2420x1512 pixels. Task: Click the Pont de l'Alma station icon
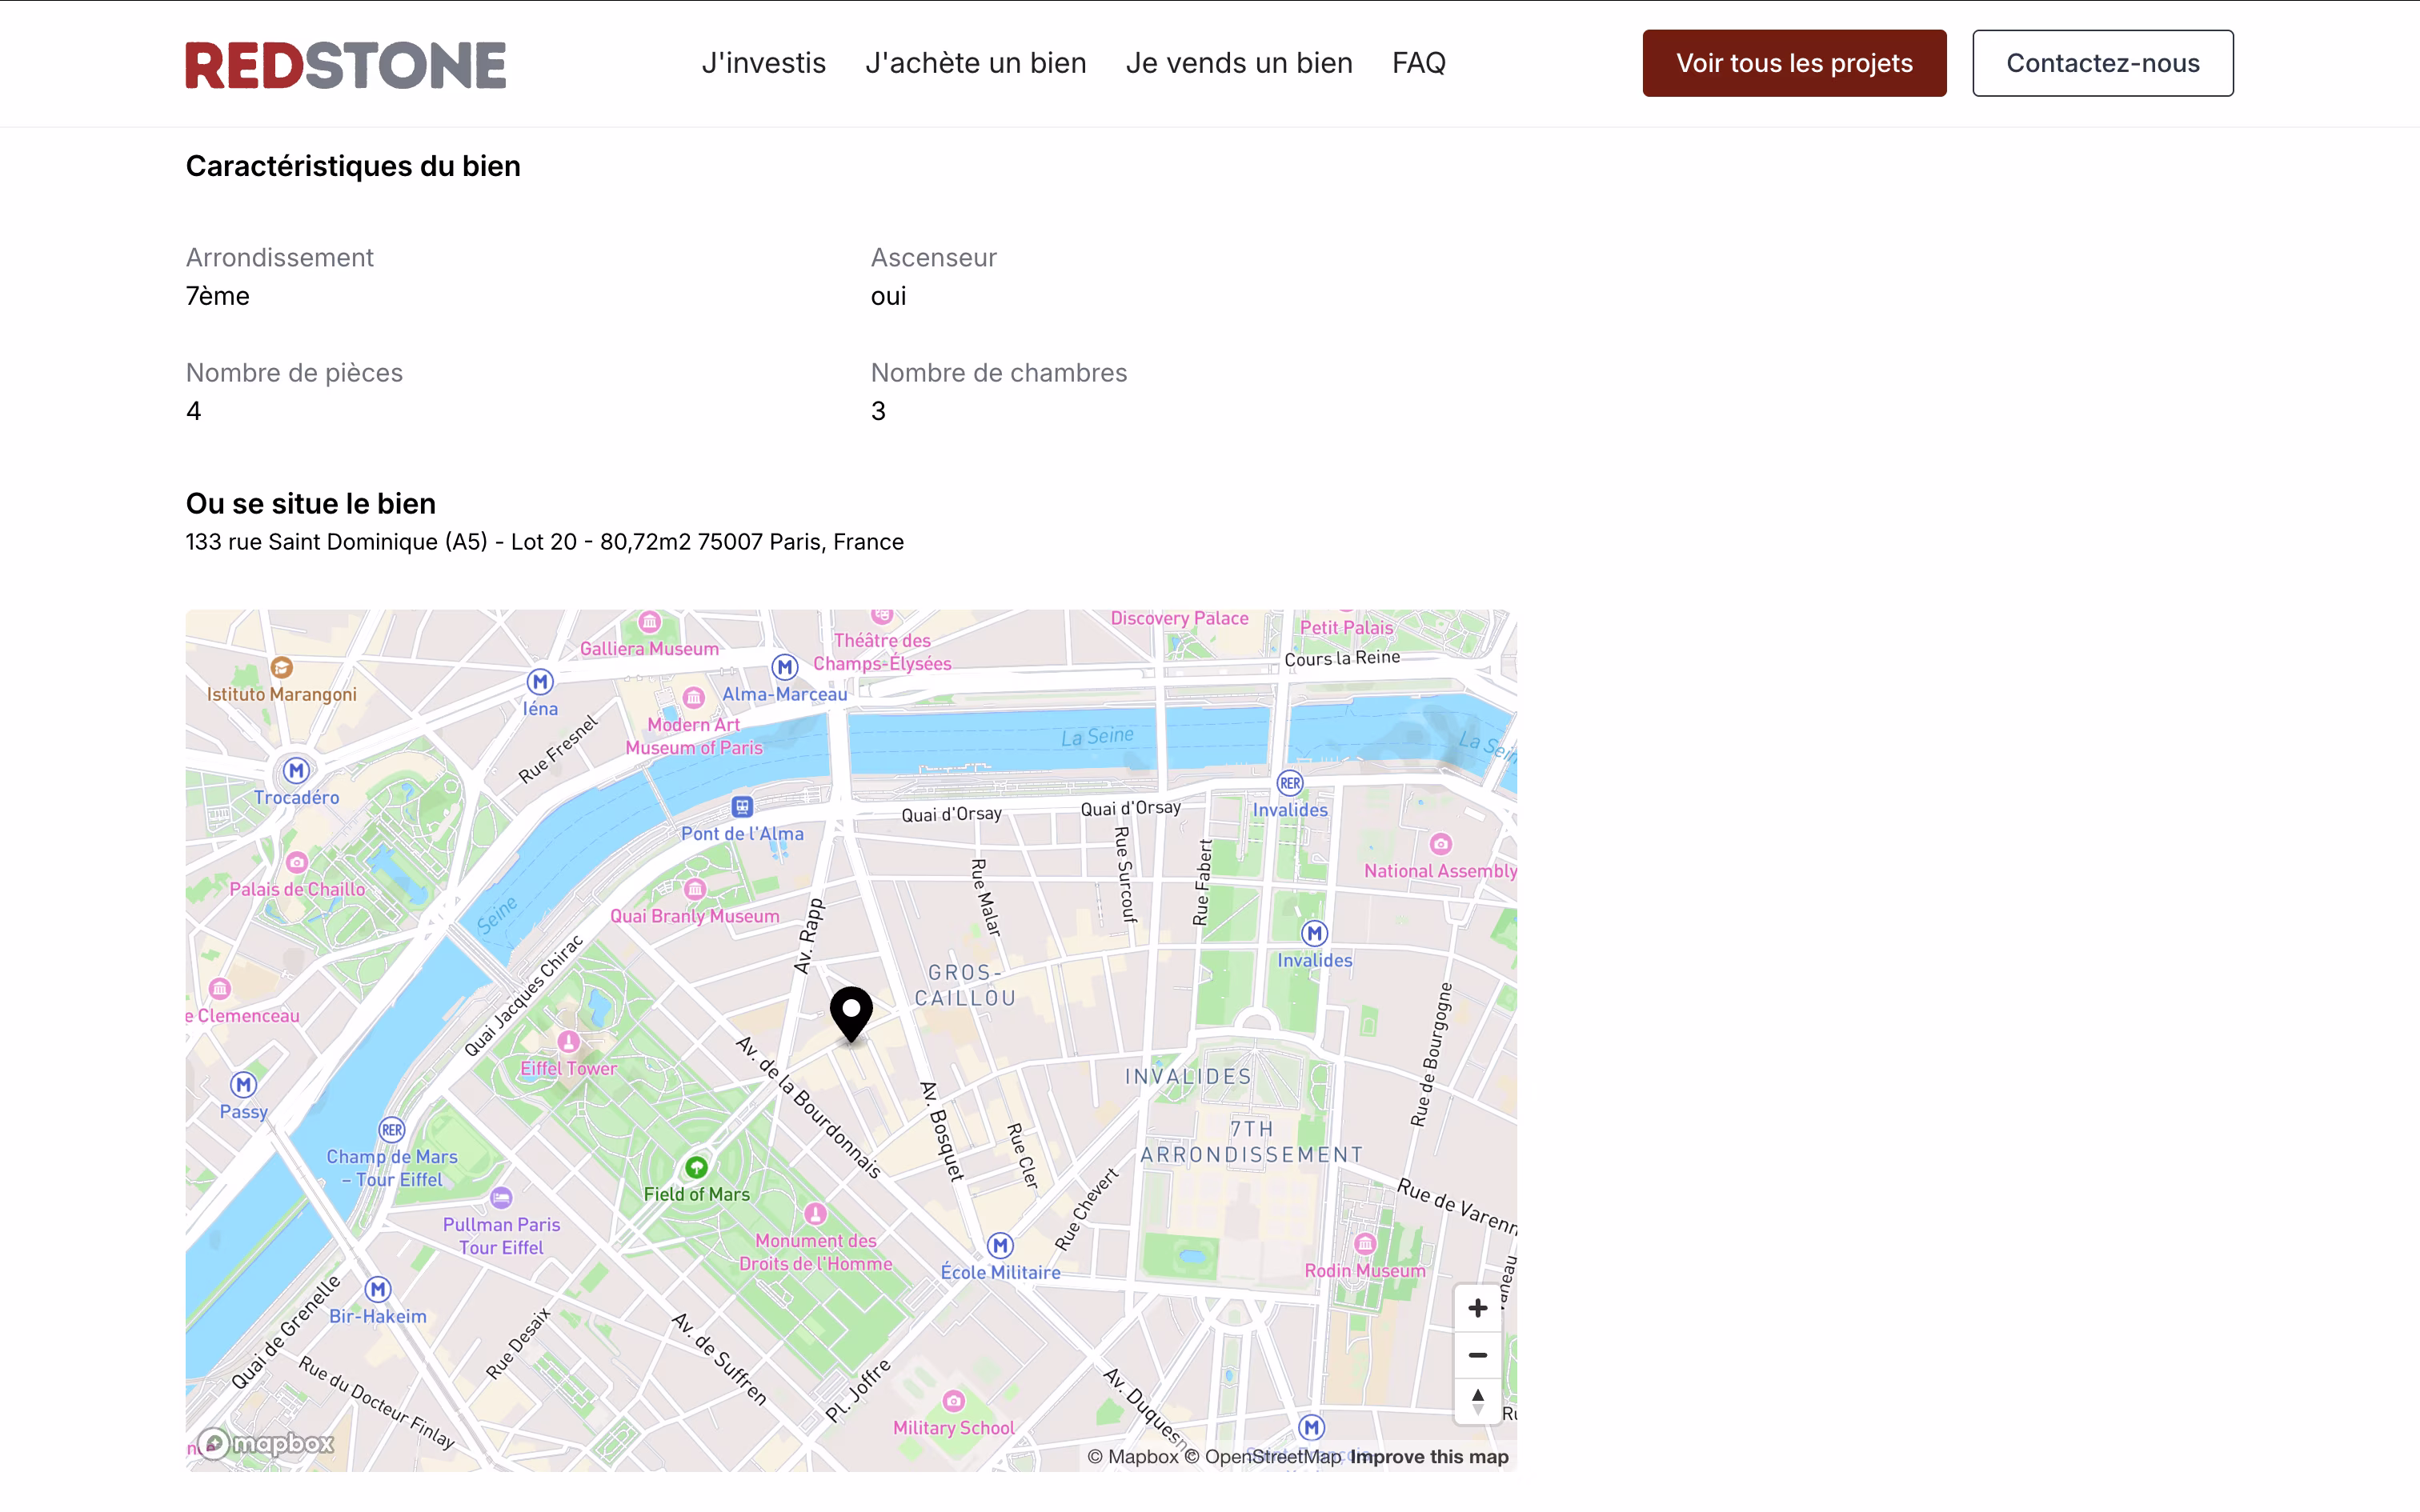[742, 806]
